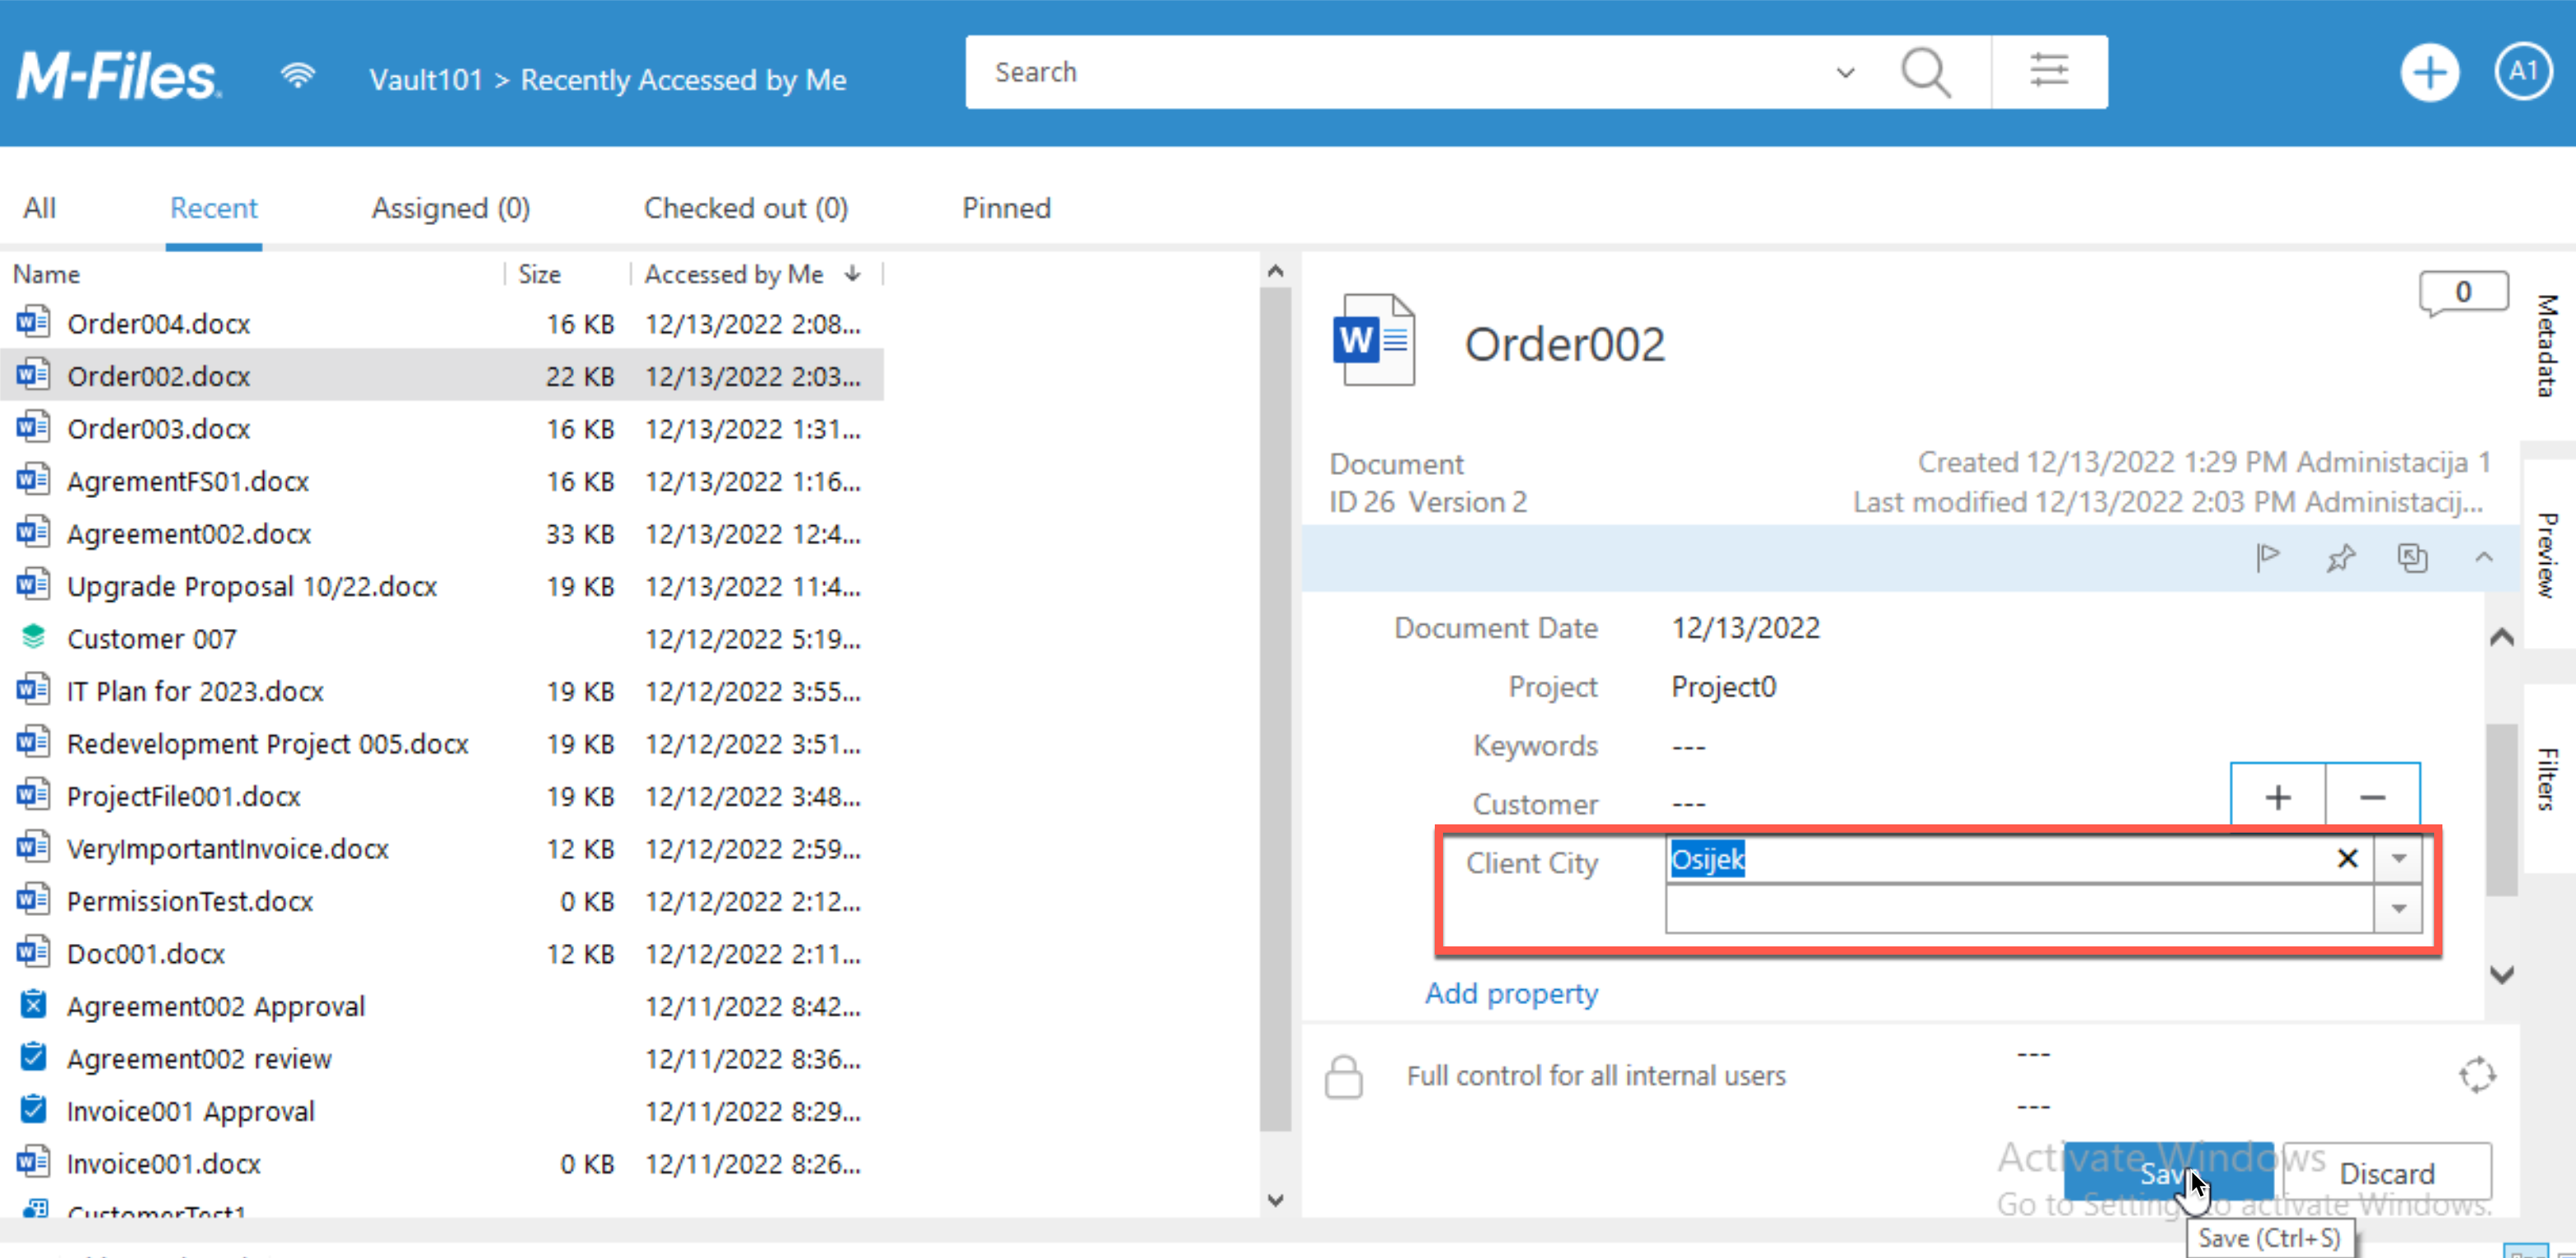Image resolution: width=2576 pixels, height=1258 pixels.
Task: Select Redevelopment Project 005.docx
Action: 441,743
